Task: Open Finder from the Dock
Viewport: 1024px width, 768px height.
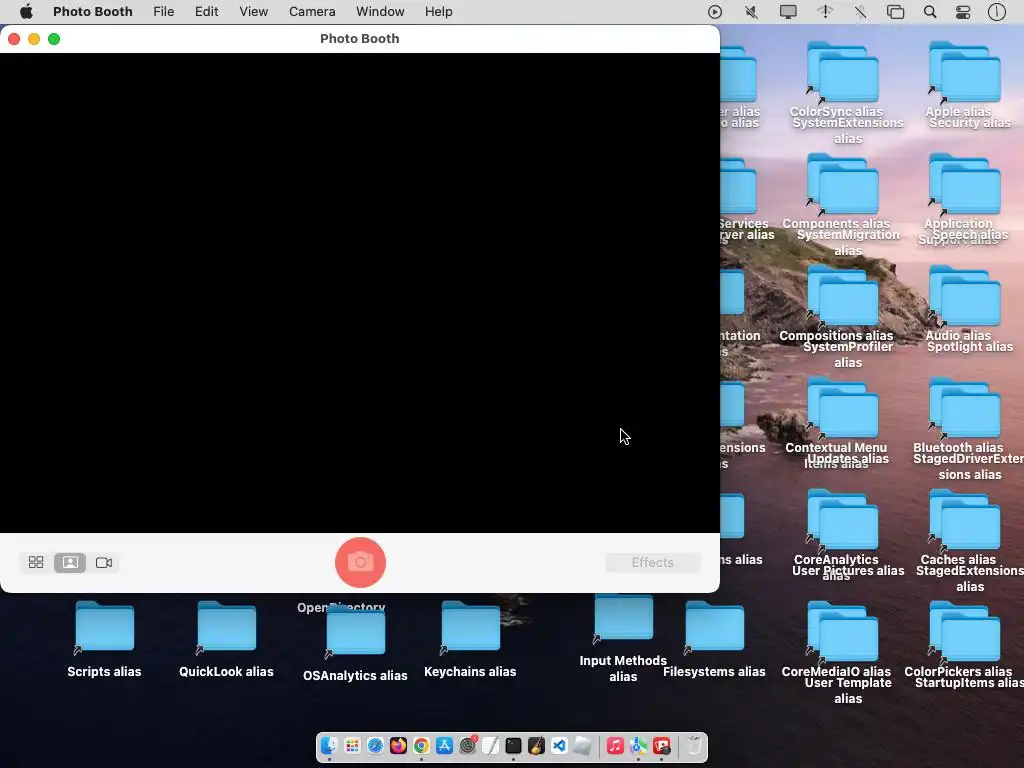Action: (329, 745)
